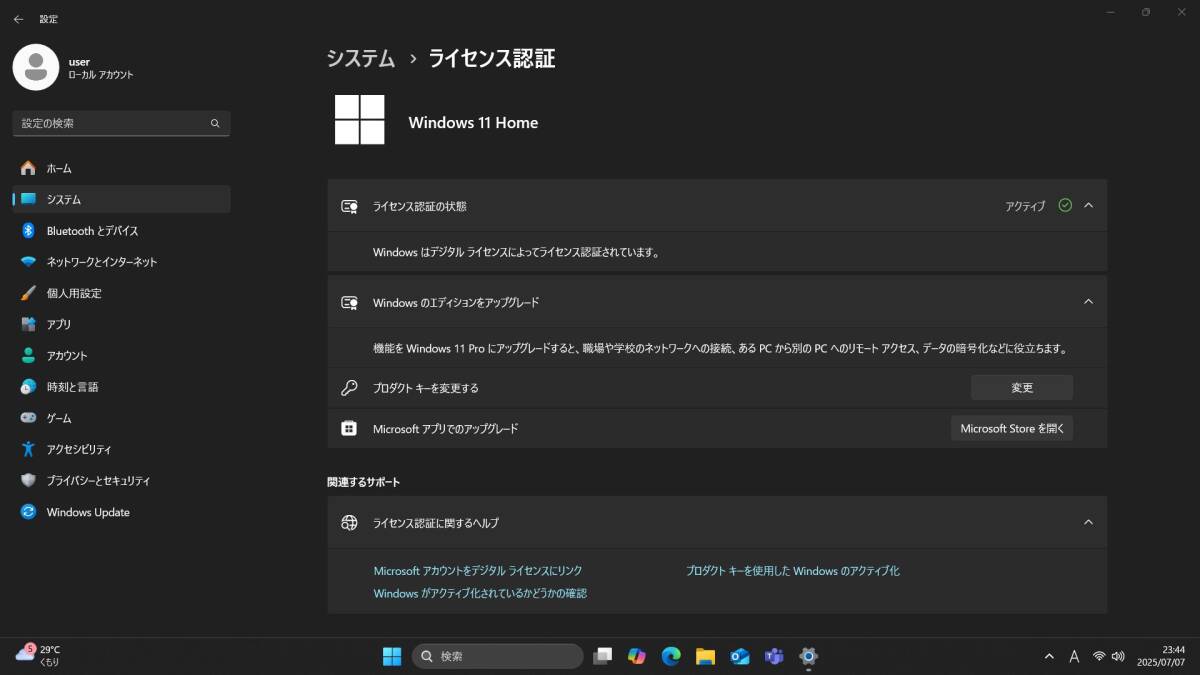The height and width of the screenshot is (675, 1200).
Task: Open the weather widget showing 29°C
Action: 39,655
